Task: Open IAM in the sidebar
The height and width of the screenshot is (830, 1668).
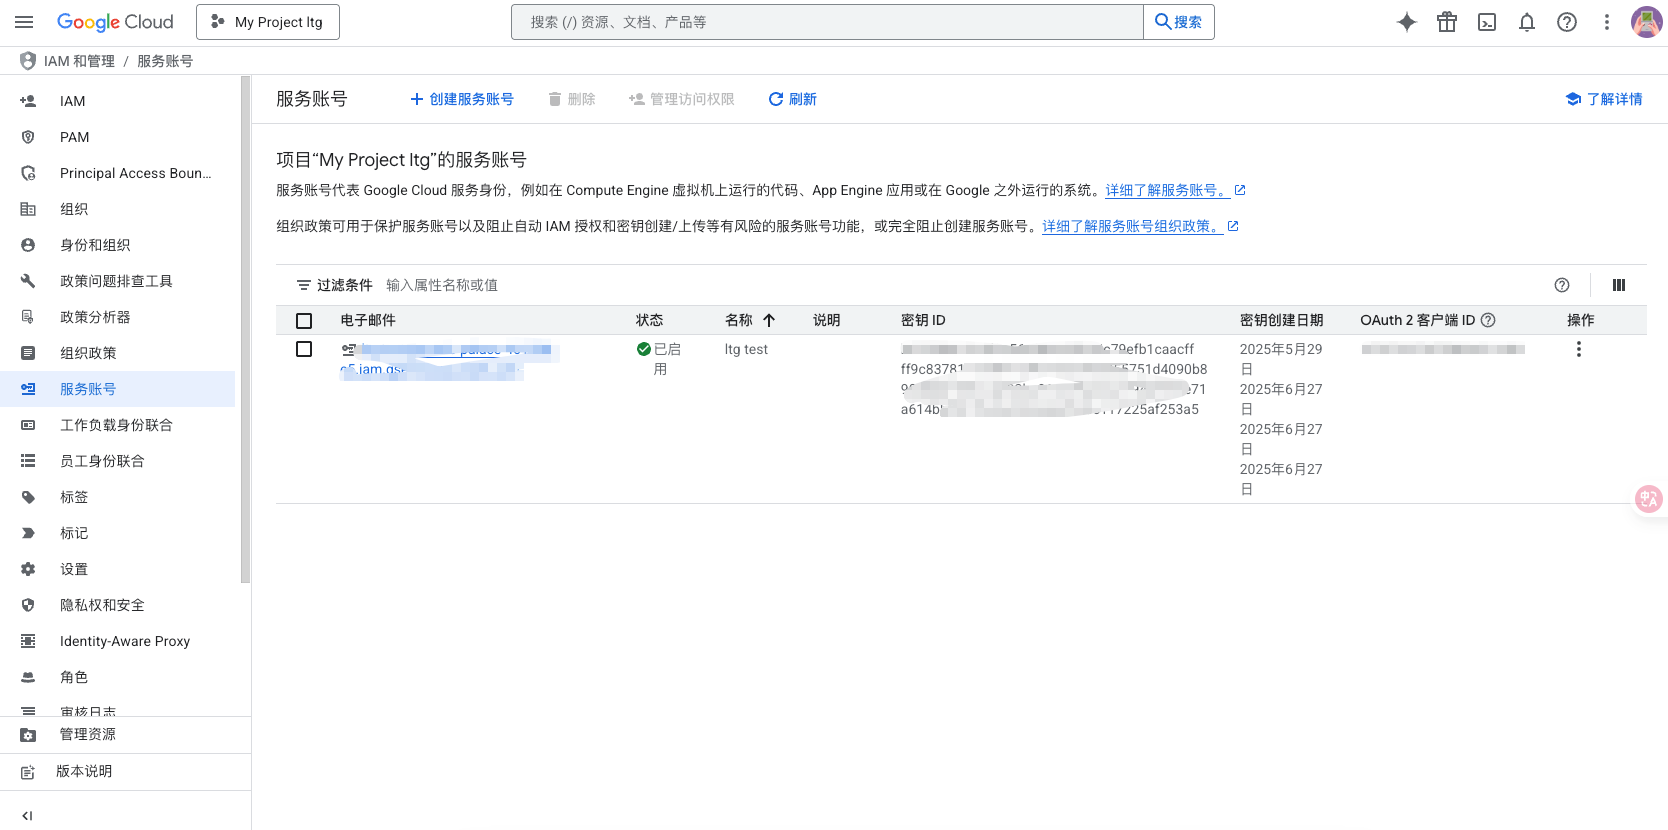Action: pyautogui.click(x=118, y=101)
